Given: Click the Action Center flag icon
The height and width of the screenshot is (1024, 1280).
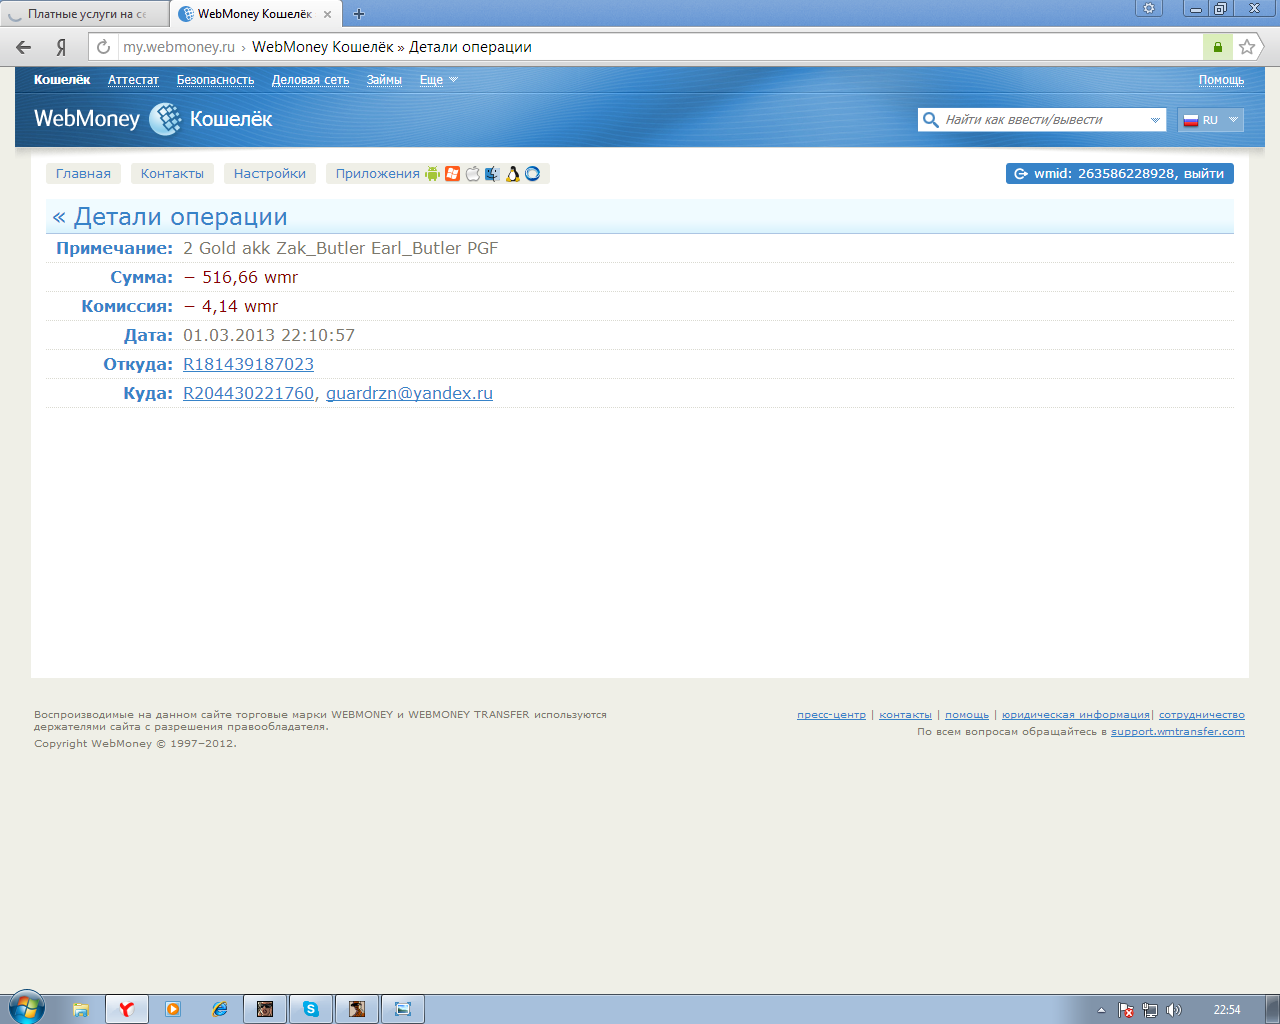Looking at the screenshot, I should [x=1126, y=1010].
